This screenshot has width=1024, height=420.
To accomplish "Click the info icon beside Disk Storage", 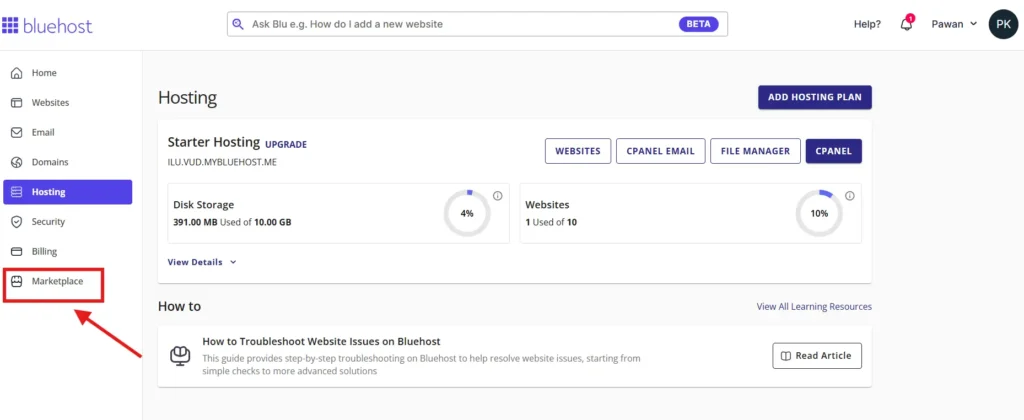I will pos(498,195).
